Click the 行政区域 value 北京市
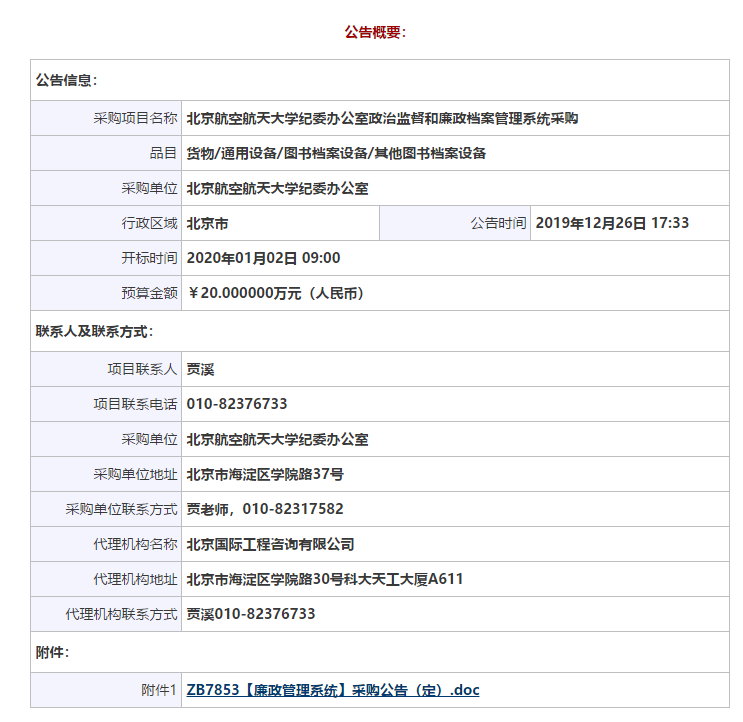The height and width of the screenshot is (722, 743). point(207,223)
